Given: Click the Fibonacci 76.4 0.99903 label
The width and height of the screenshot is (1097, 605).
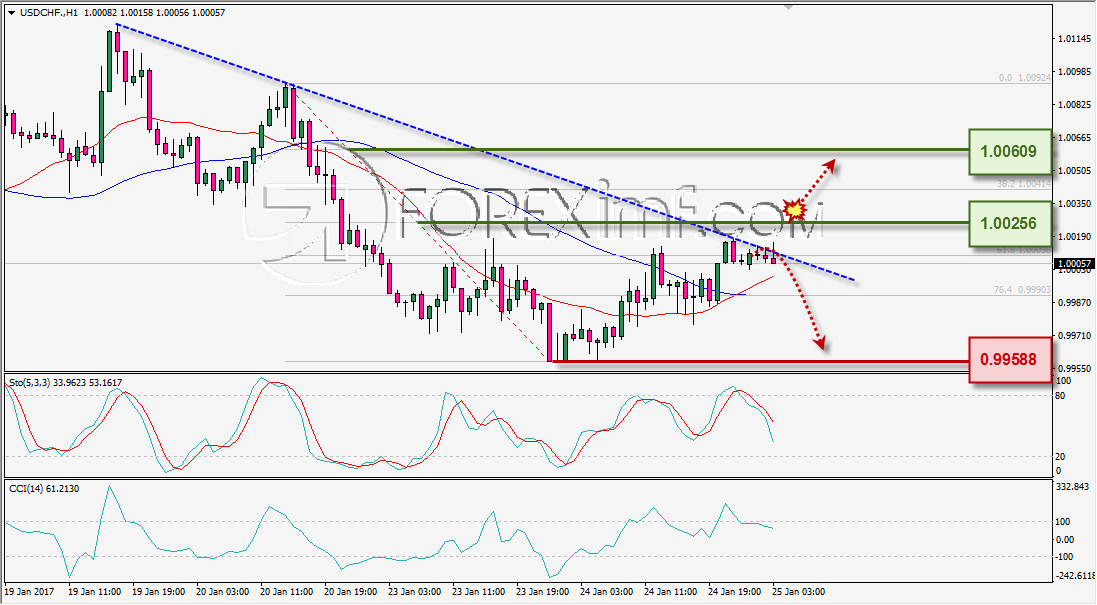Looking at the screenshot, I should click(1022, 290).
